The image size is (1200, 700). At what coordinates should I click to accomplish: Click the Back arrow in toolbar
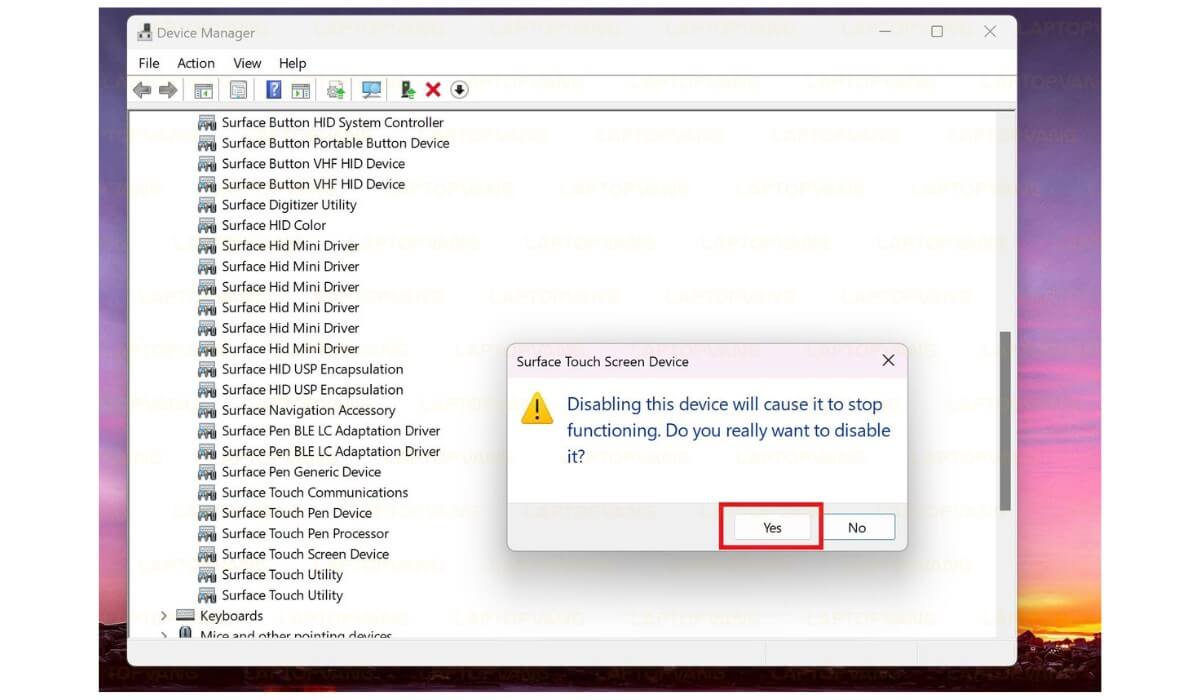[142, 90]
